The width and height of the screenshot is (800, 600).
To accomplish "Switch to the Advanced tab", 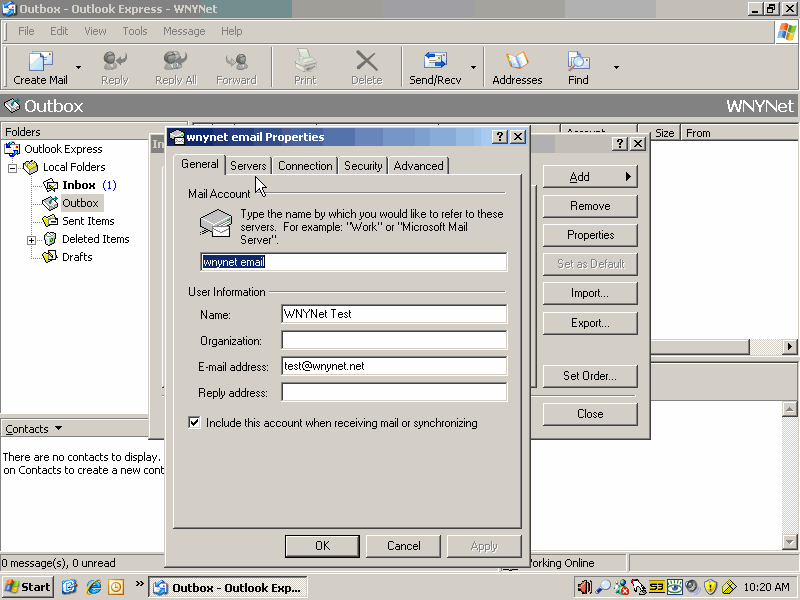I will point(418,166).
